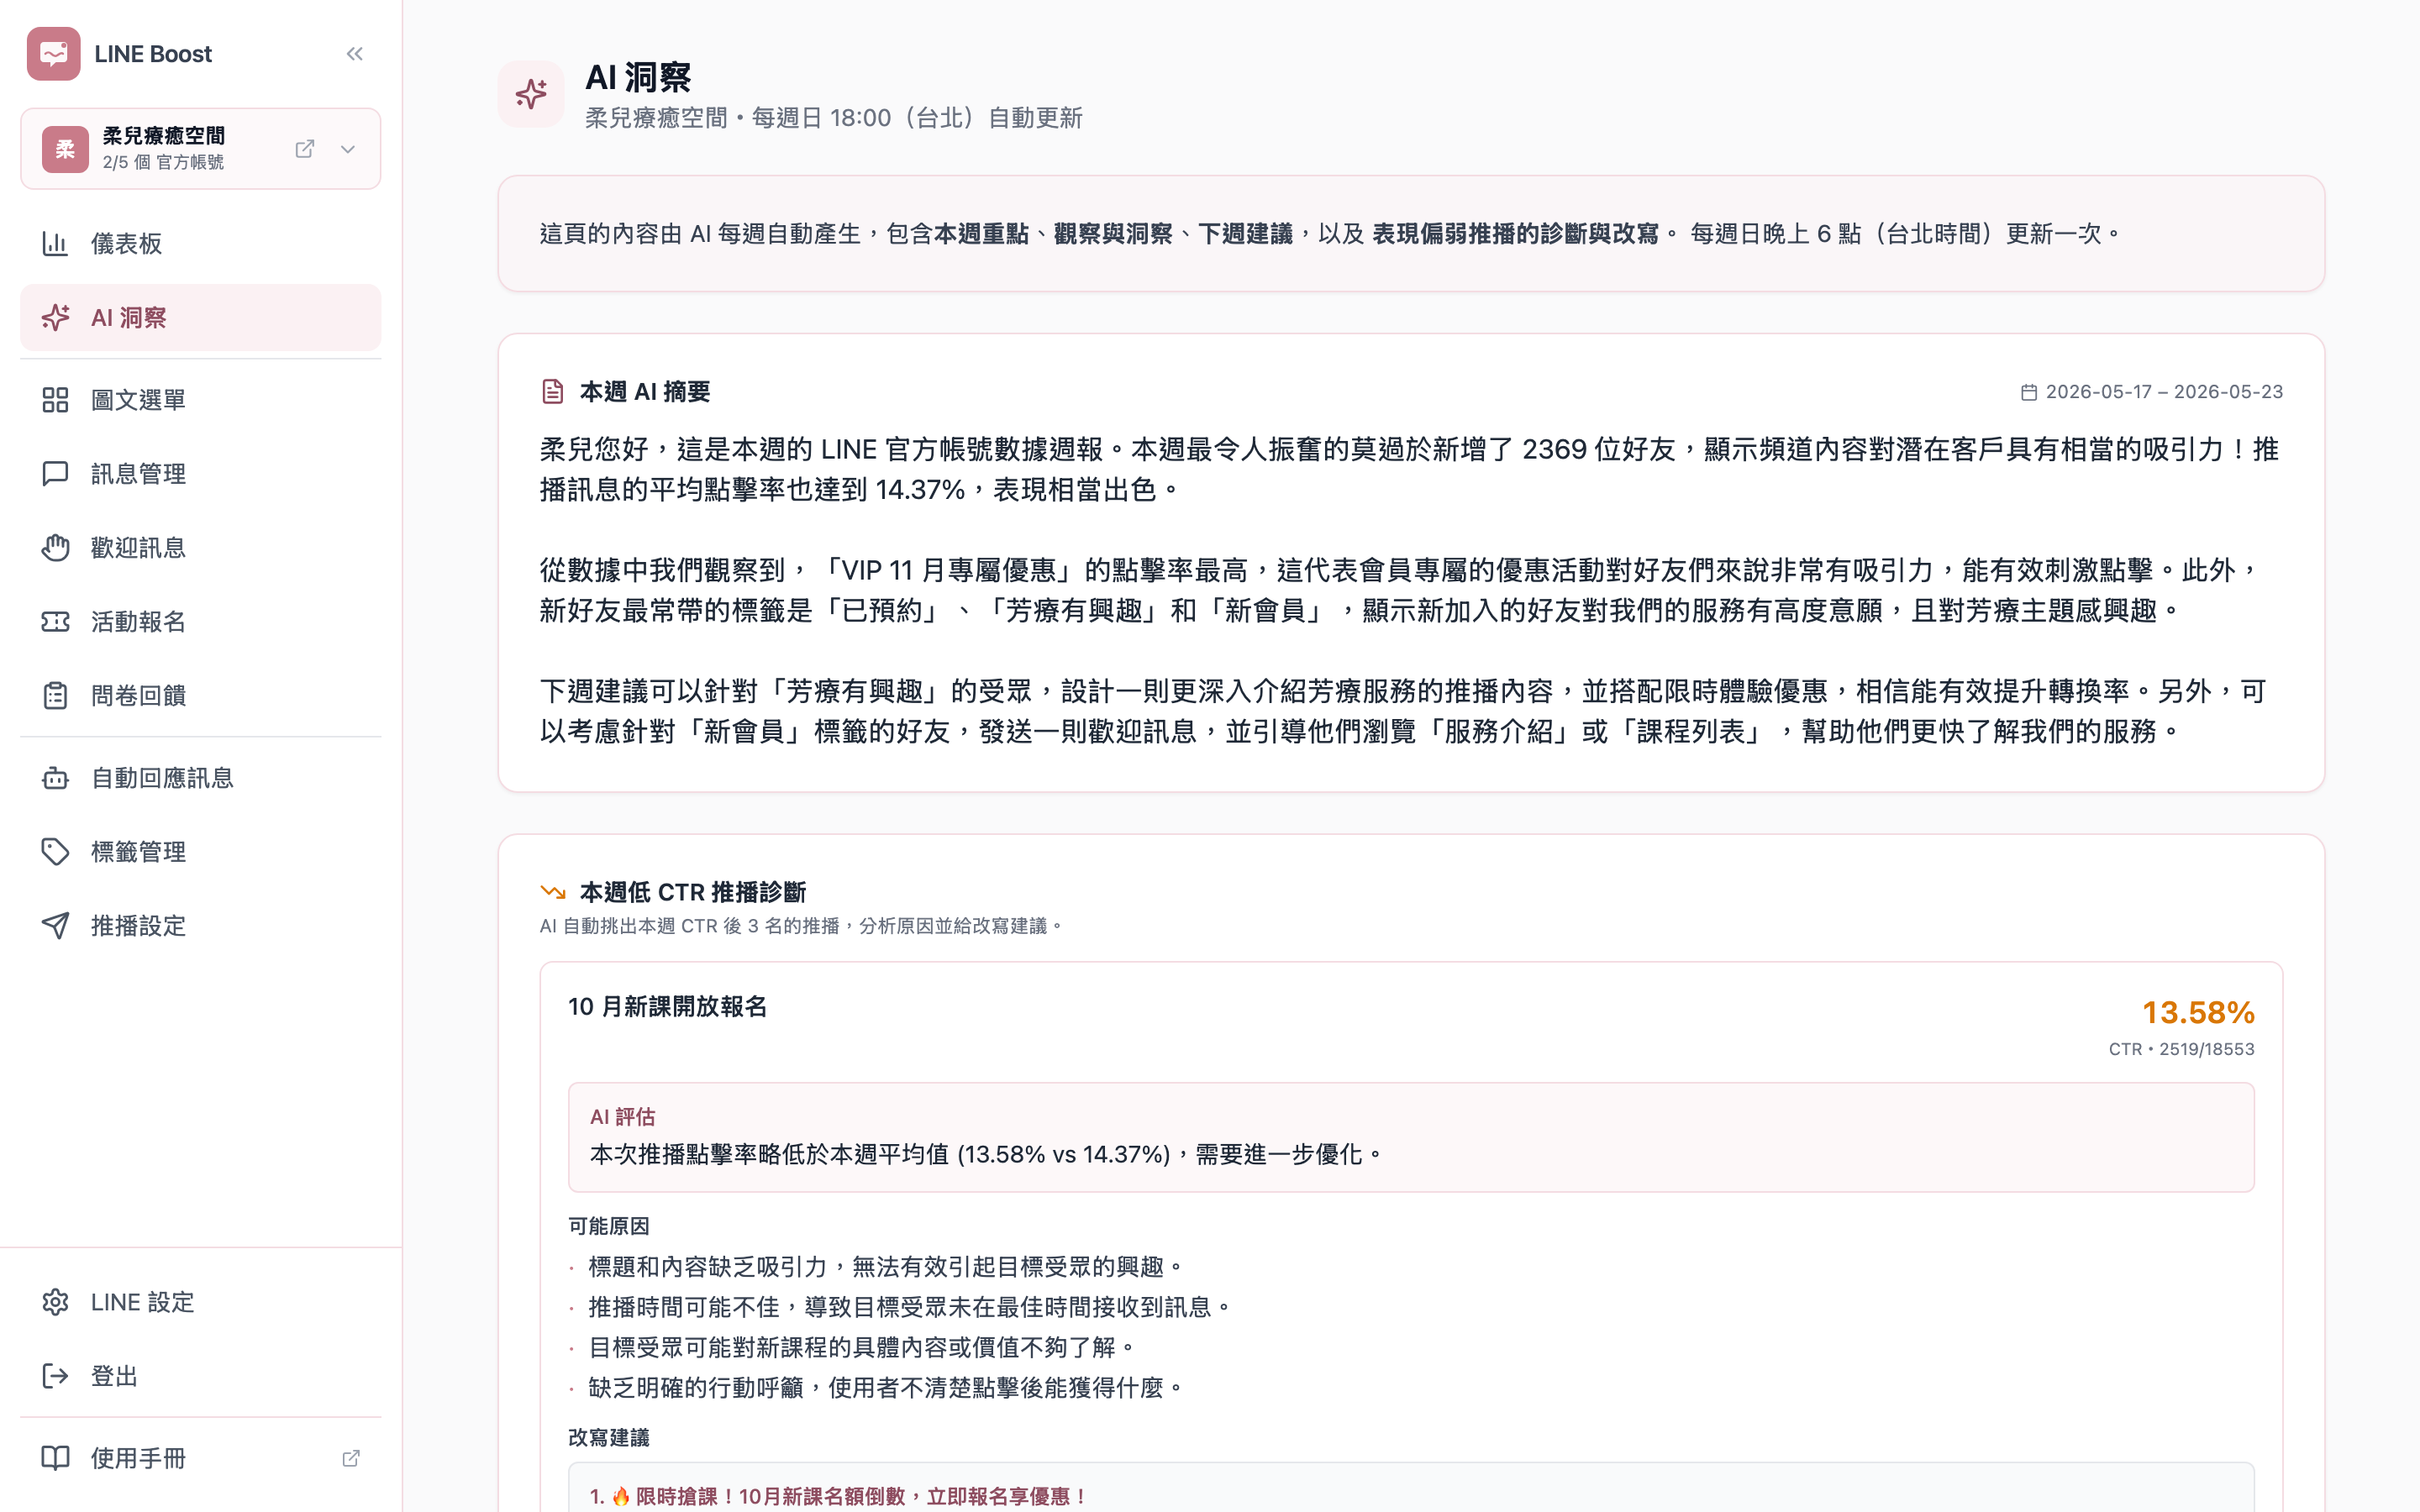2420x1512 pixels.
Task: Click the 圖文選單 grid icon
Action: [x=55, y=400]
